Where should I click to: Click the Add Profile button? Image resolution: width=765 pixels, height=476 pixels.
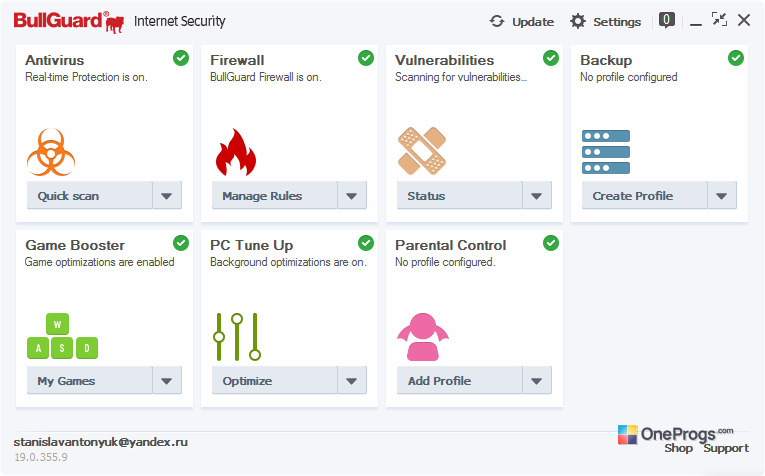coord(460,380)
